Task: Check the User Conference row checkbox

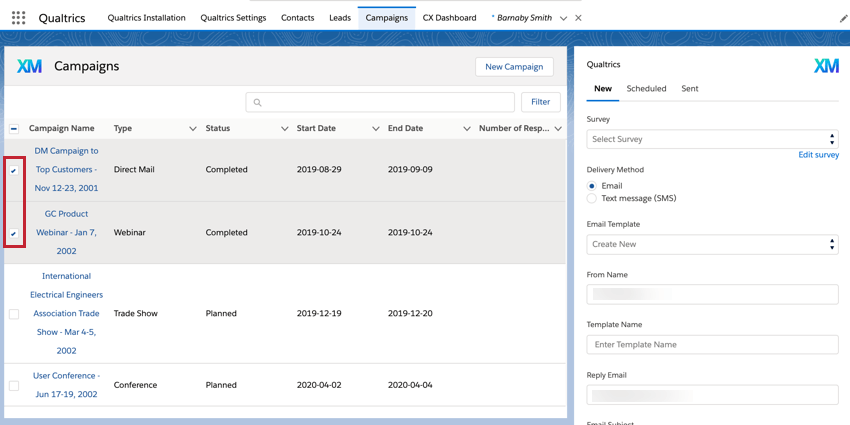Action: 14,385
